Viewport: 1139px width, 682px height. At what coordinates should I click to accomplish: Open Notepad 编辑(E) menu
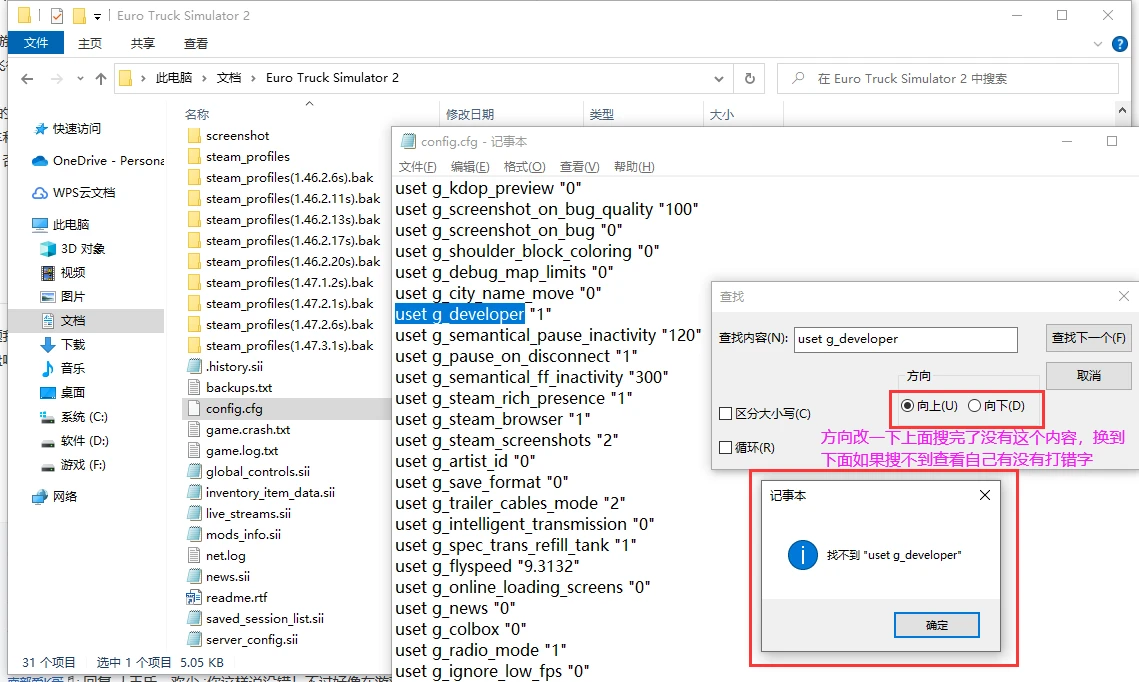coord(470,167)
